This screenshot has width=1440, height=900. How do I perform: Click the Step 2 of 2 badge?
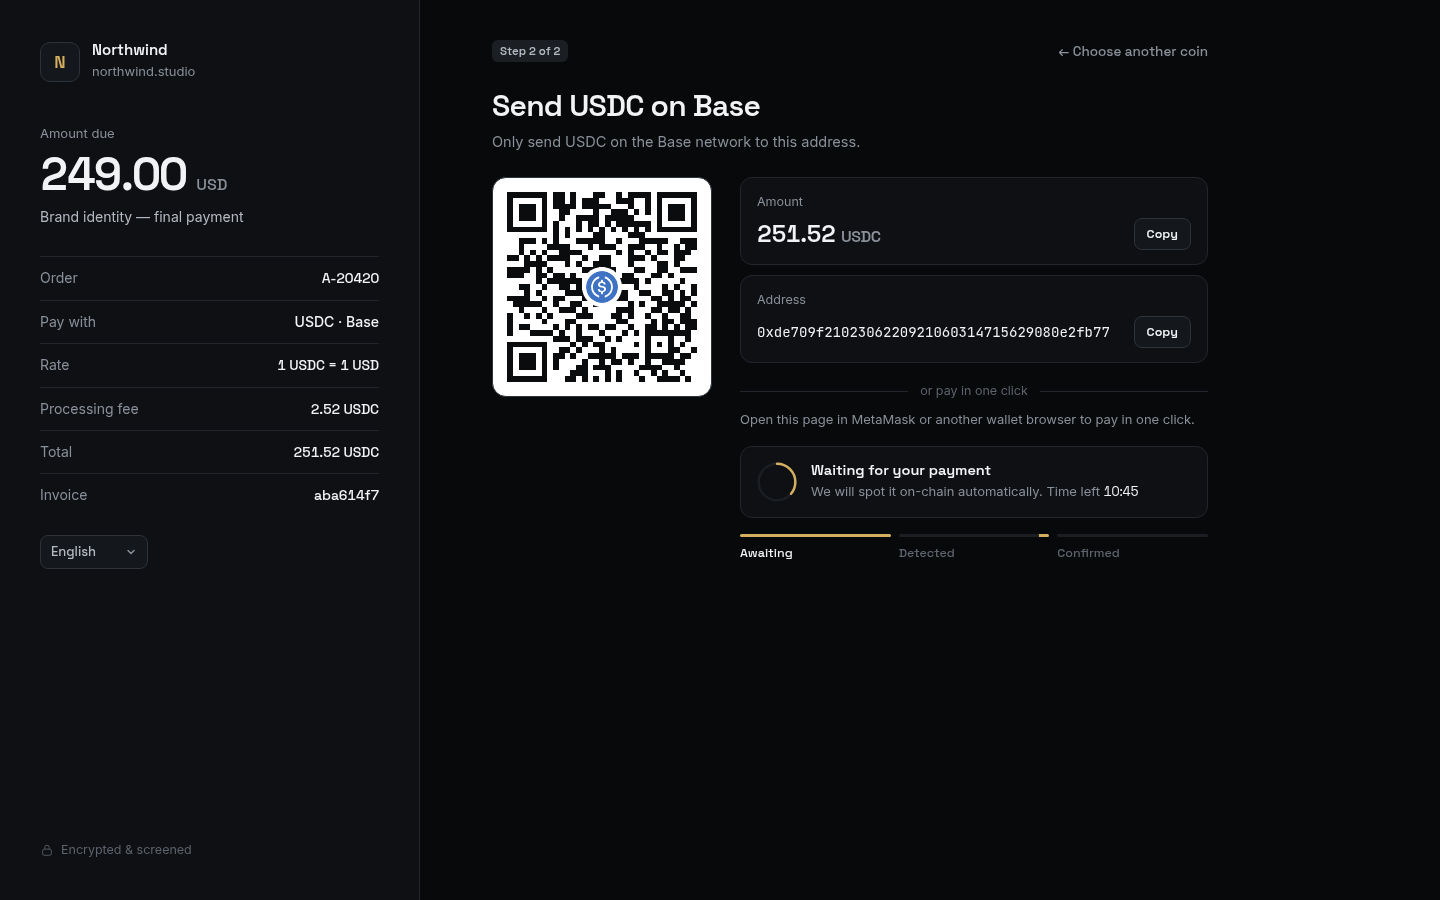(530, 51)
